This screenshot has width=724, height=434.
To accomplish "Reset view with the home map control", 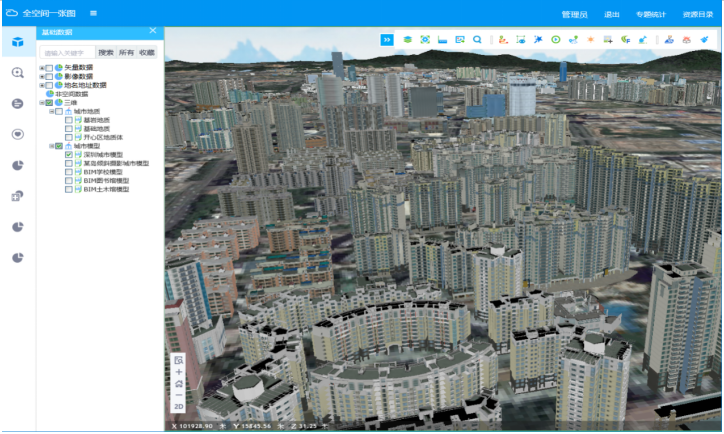I will (179, 383).
